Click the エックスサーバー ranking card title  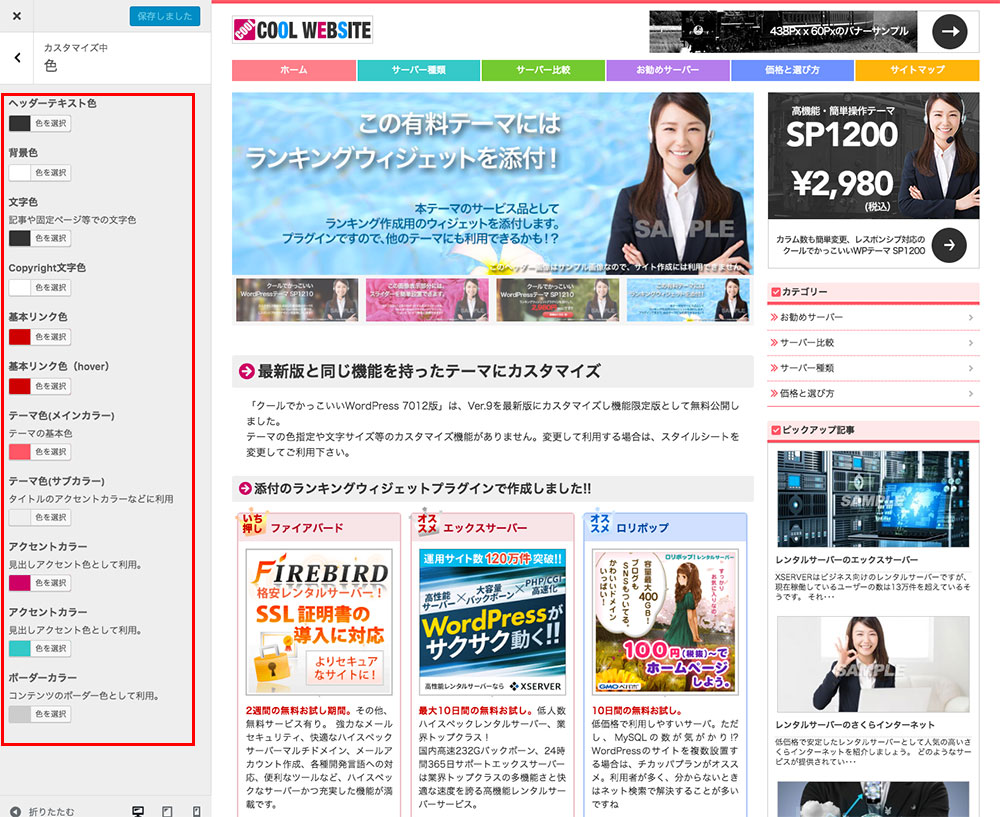(485, 528)
